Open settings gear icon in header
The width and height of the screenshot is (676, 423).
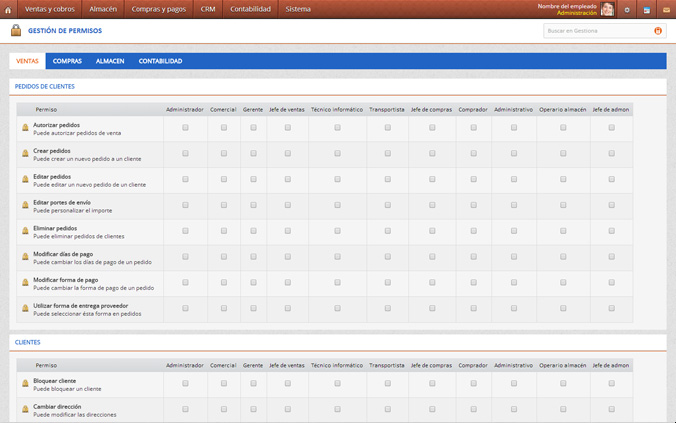627,9
